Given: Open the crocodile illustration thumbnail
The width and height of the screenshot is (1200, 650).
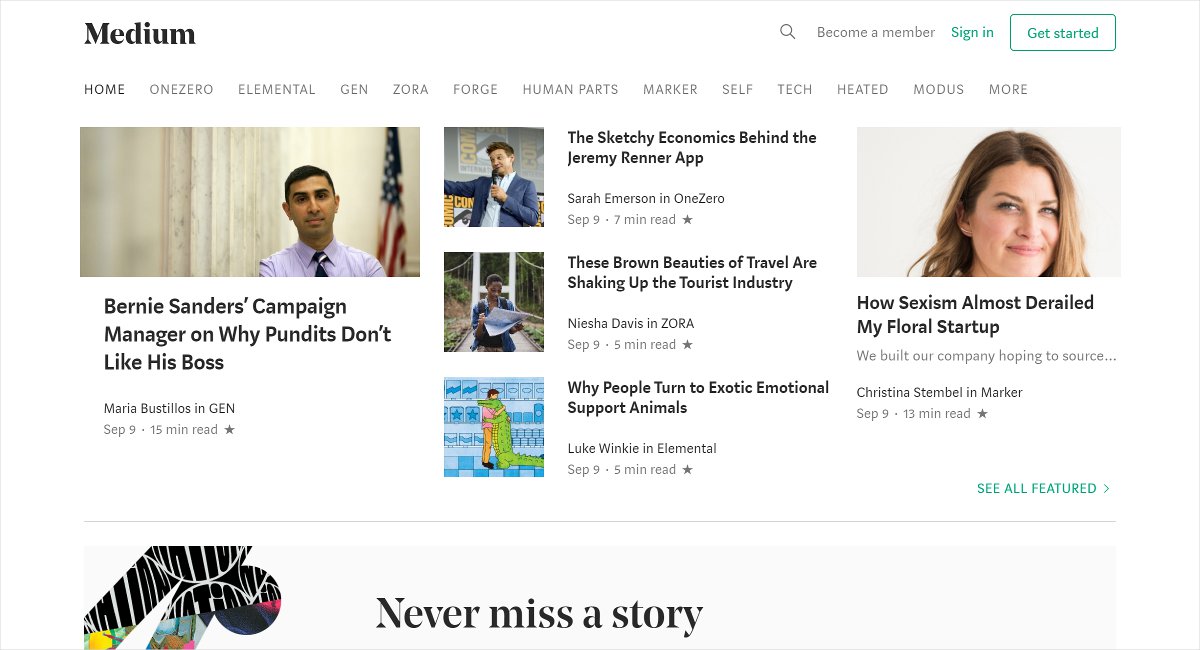Looking at the screenshot, I should click(x=494, y=427).
